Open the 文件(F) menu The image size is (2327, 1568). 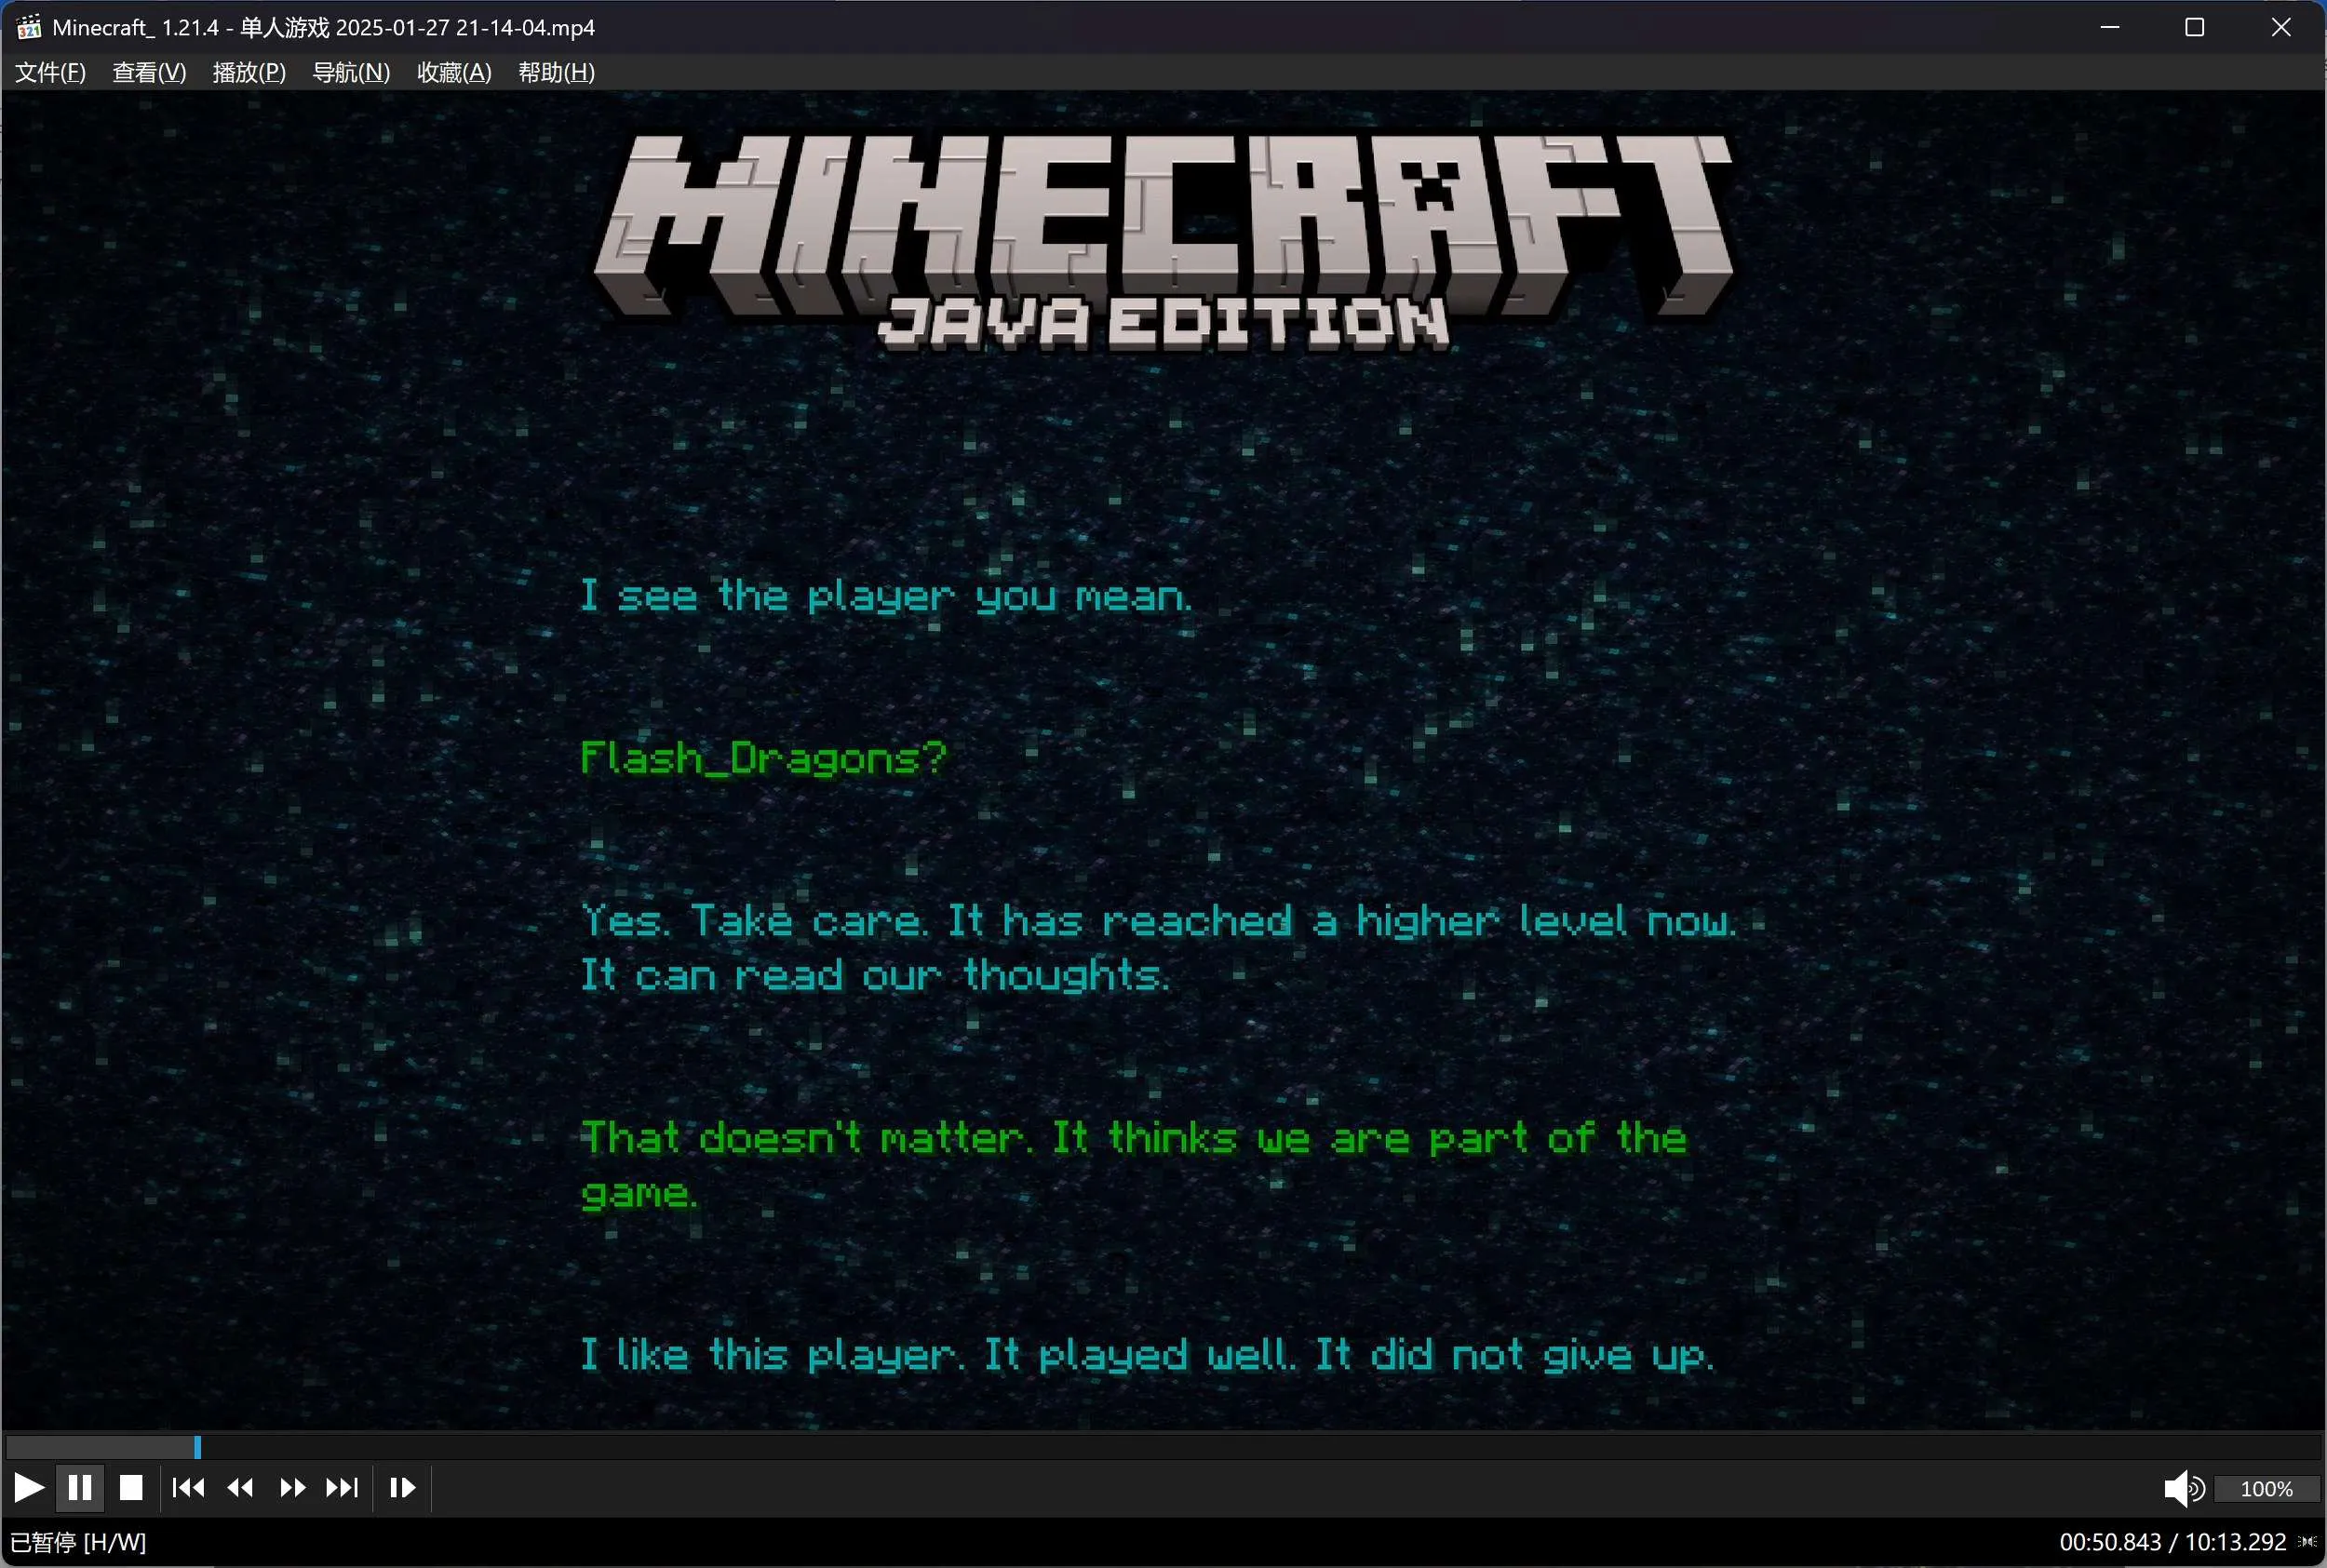pos(50,72)
